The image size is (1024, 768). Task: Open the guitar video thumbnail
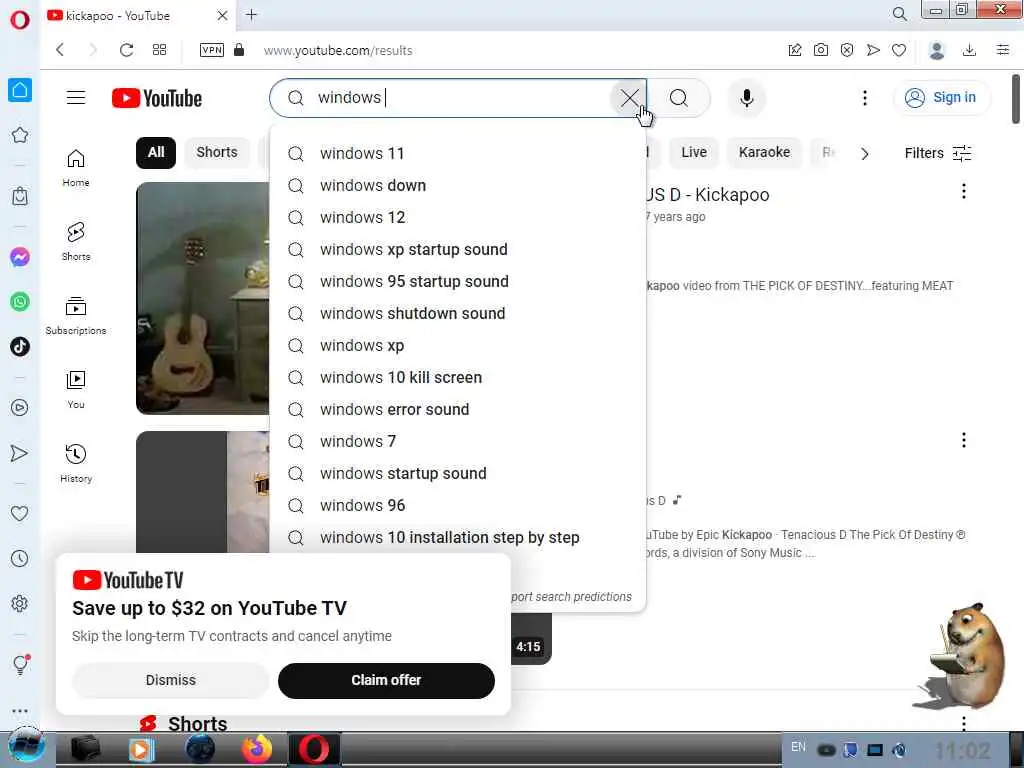202,298
